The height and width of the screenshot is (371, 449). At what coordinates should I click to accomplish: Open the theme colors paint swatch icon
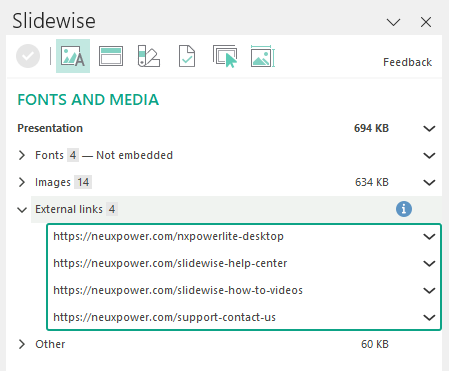pyautogui.click(x=149, y=56)
